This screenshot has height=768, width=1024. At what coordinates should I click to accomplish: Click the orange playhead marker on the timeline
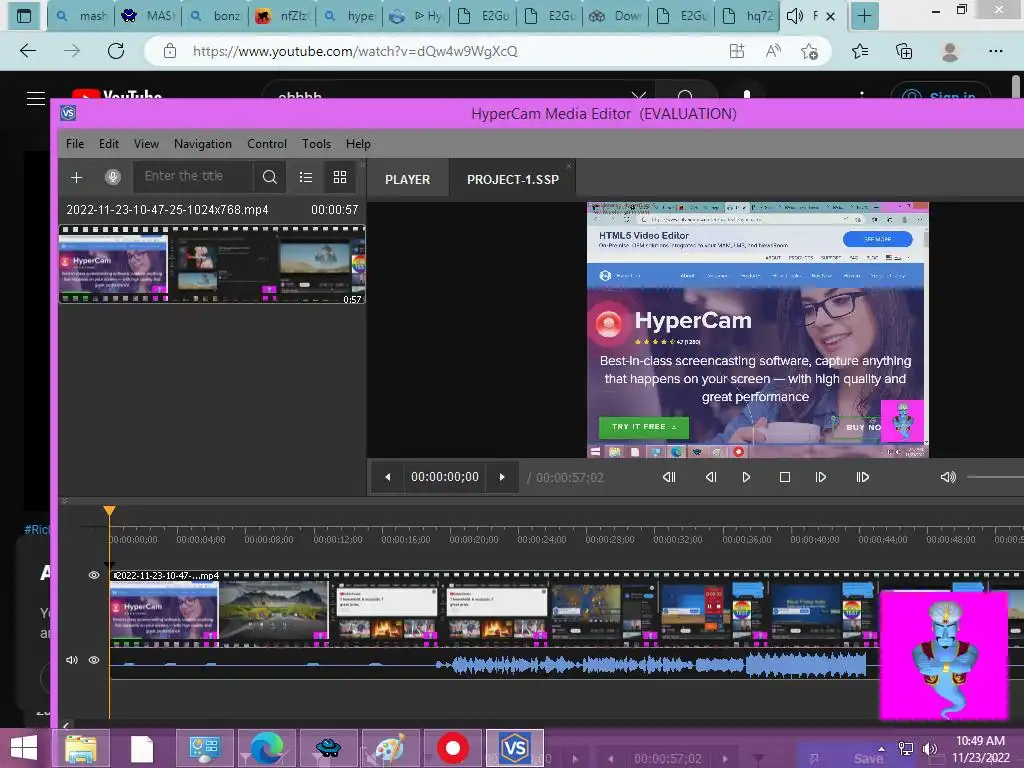tap(110, 511)
